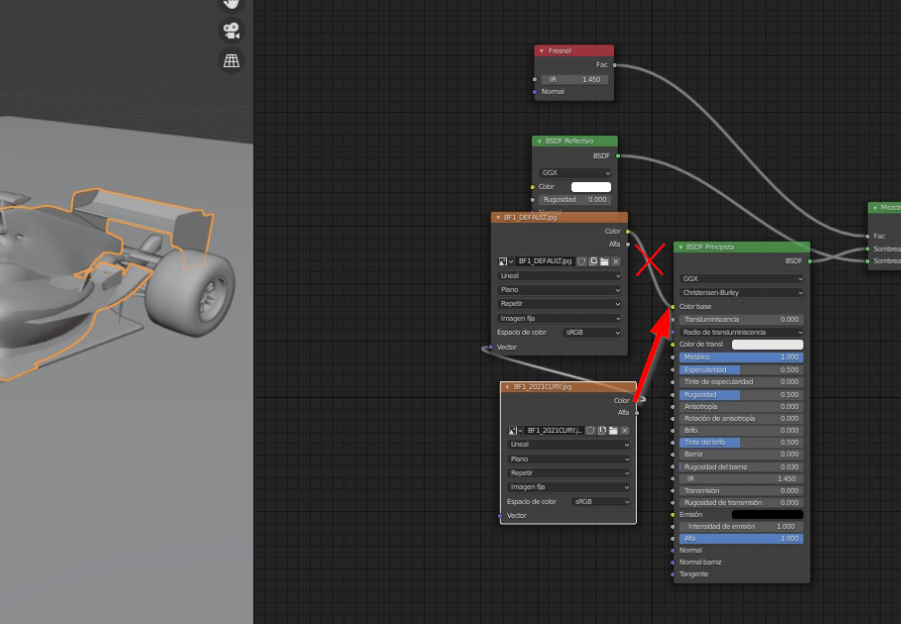The image size is (901, 624).
Task: Toggle fake user shield on BF1_DEFAULT.jpg
Action: (x=582, y=261)
